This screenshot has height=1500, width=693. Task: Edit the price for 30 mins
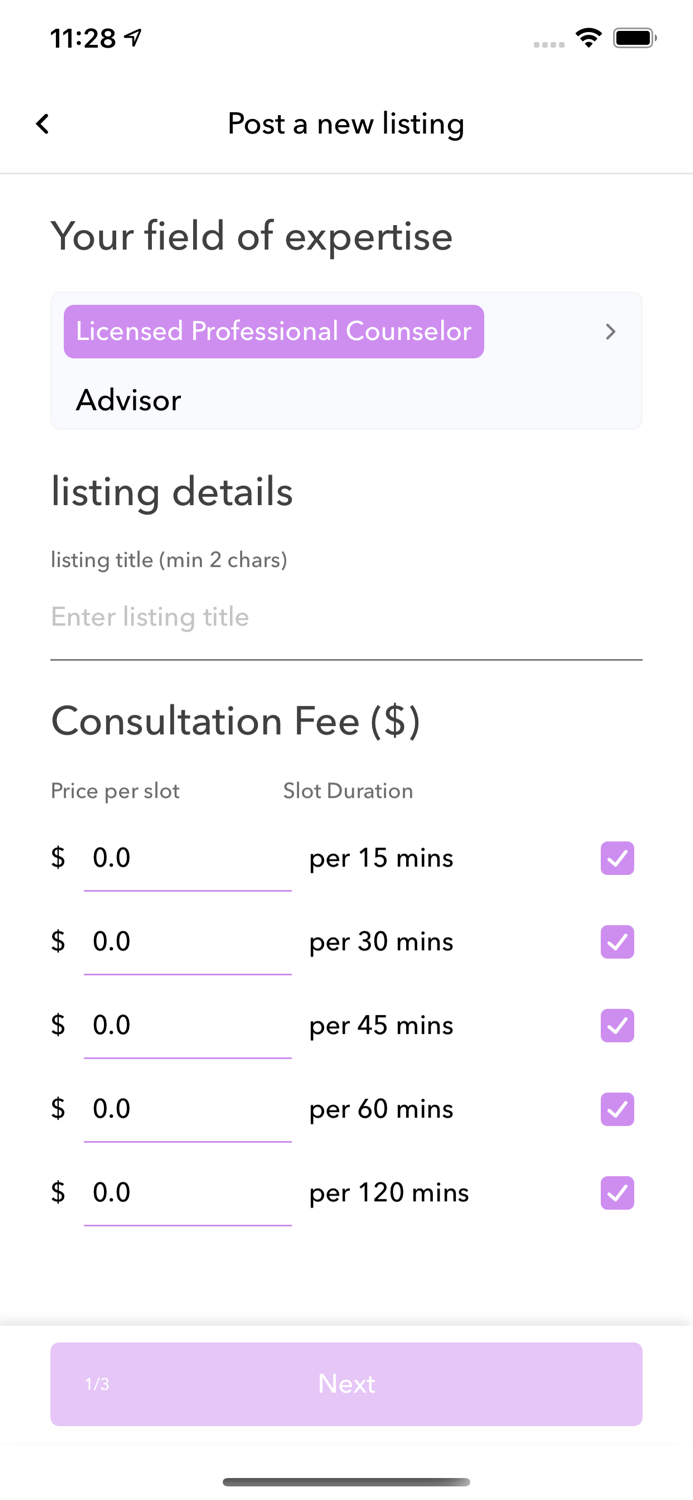tap(187, 942)
